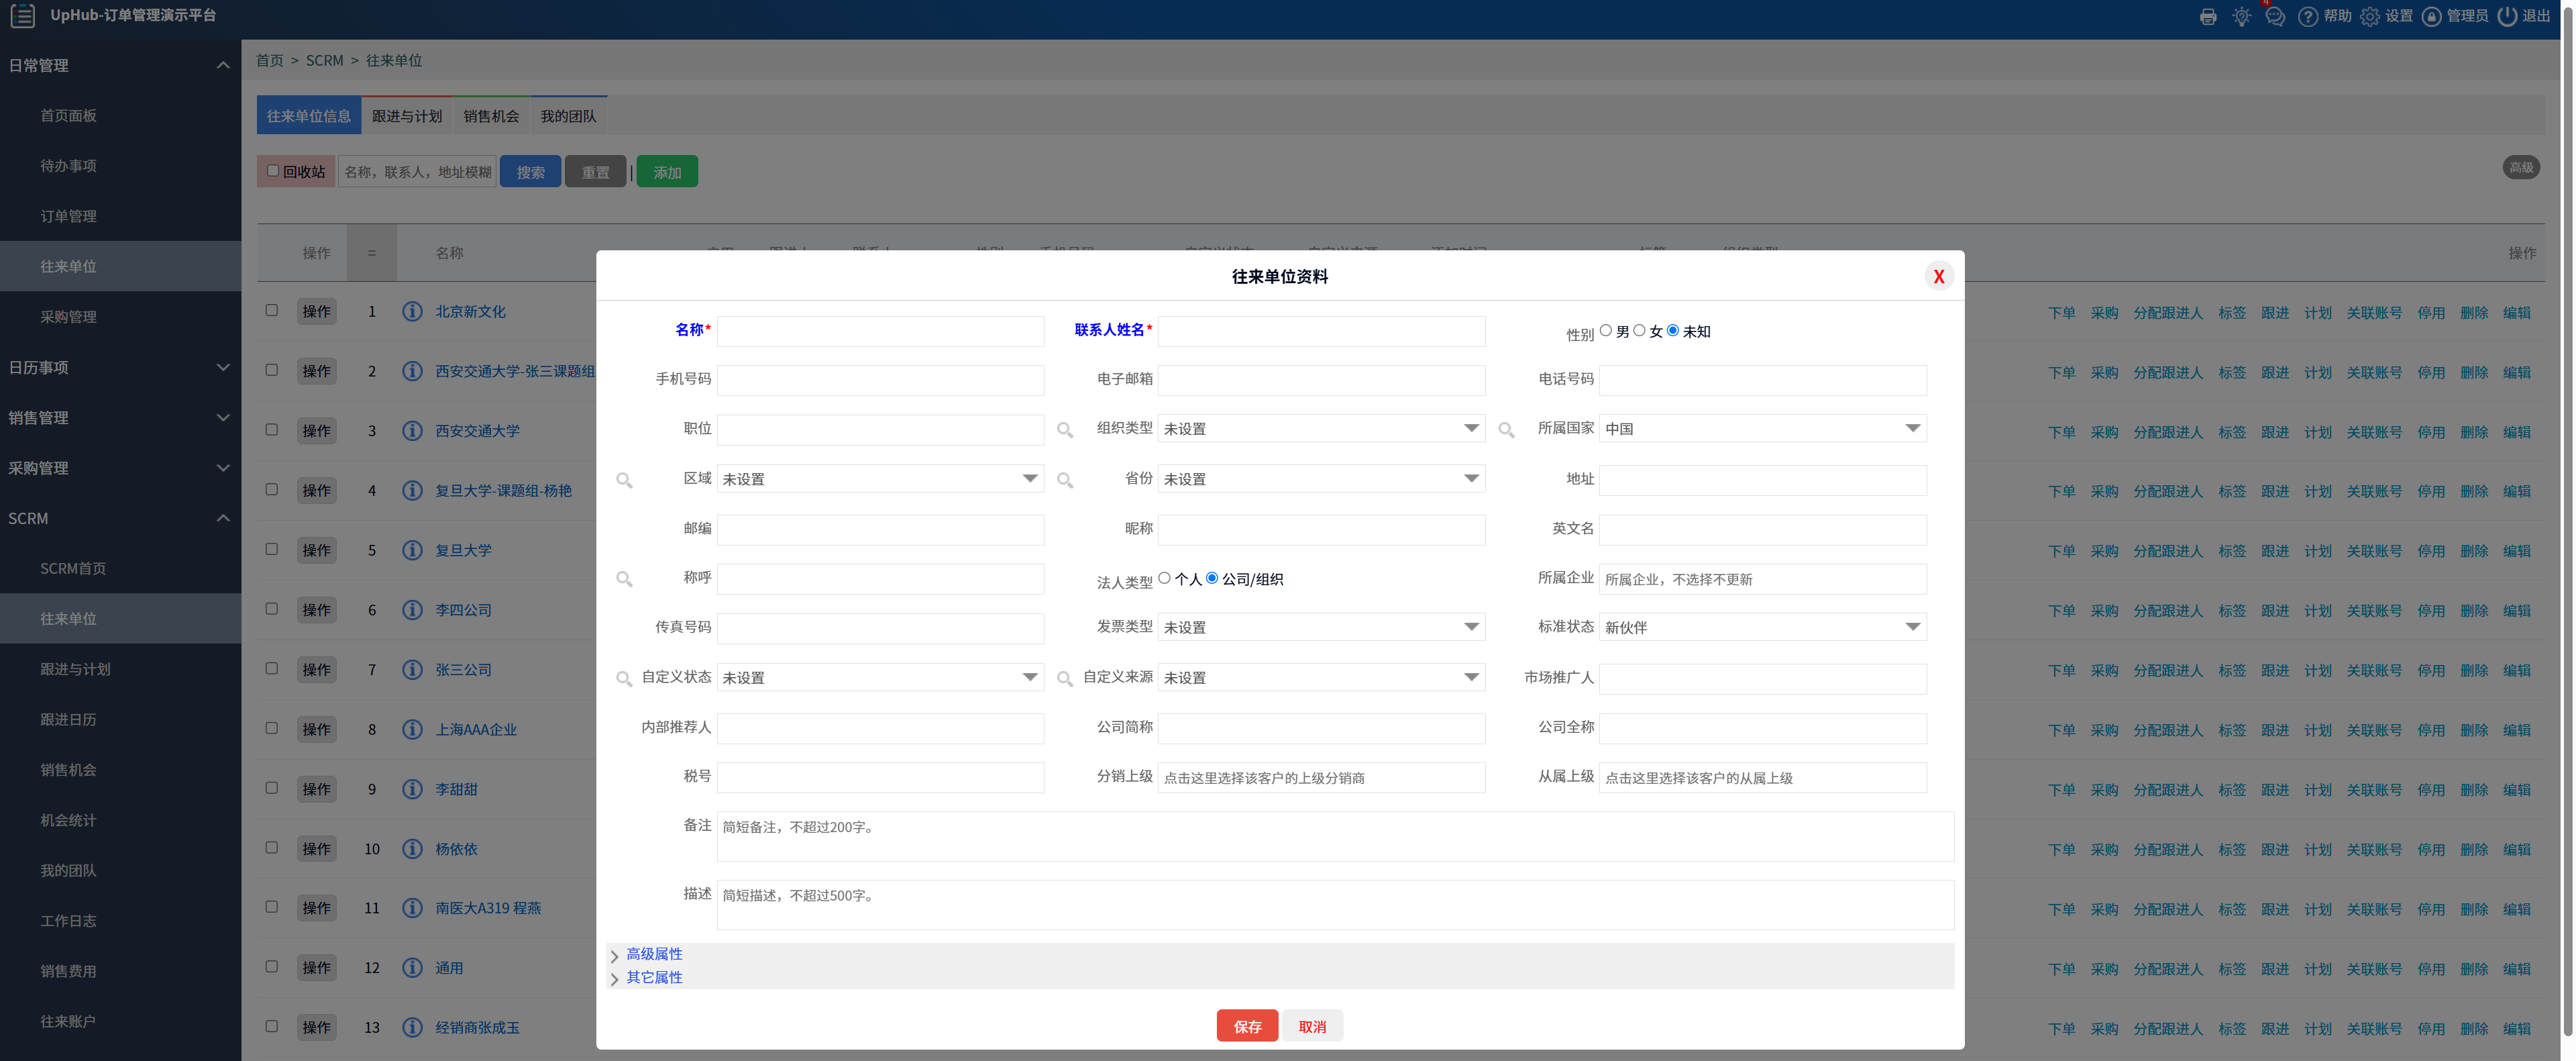Click magnifier icon next to 所属国家
Viewport: 2576px width, 1061px height.
(x=1506, y=430)
